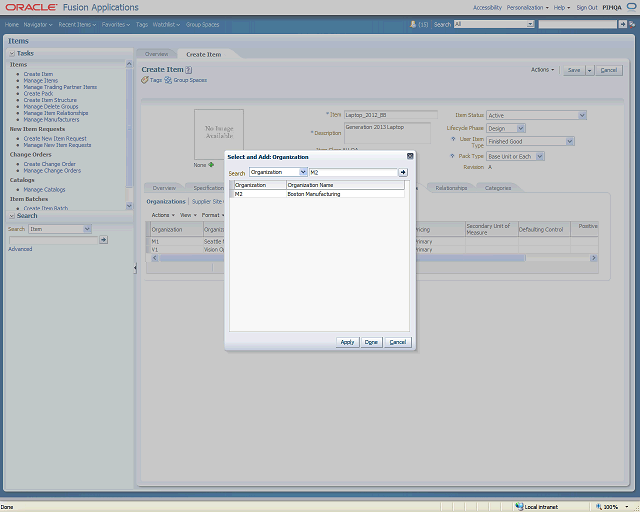Select the Create Item tab
Viewport: 640px width, 512px height.
pyautogui.click(x=204, y=54)
